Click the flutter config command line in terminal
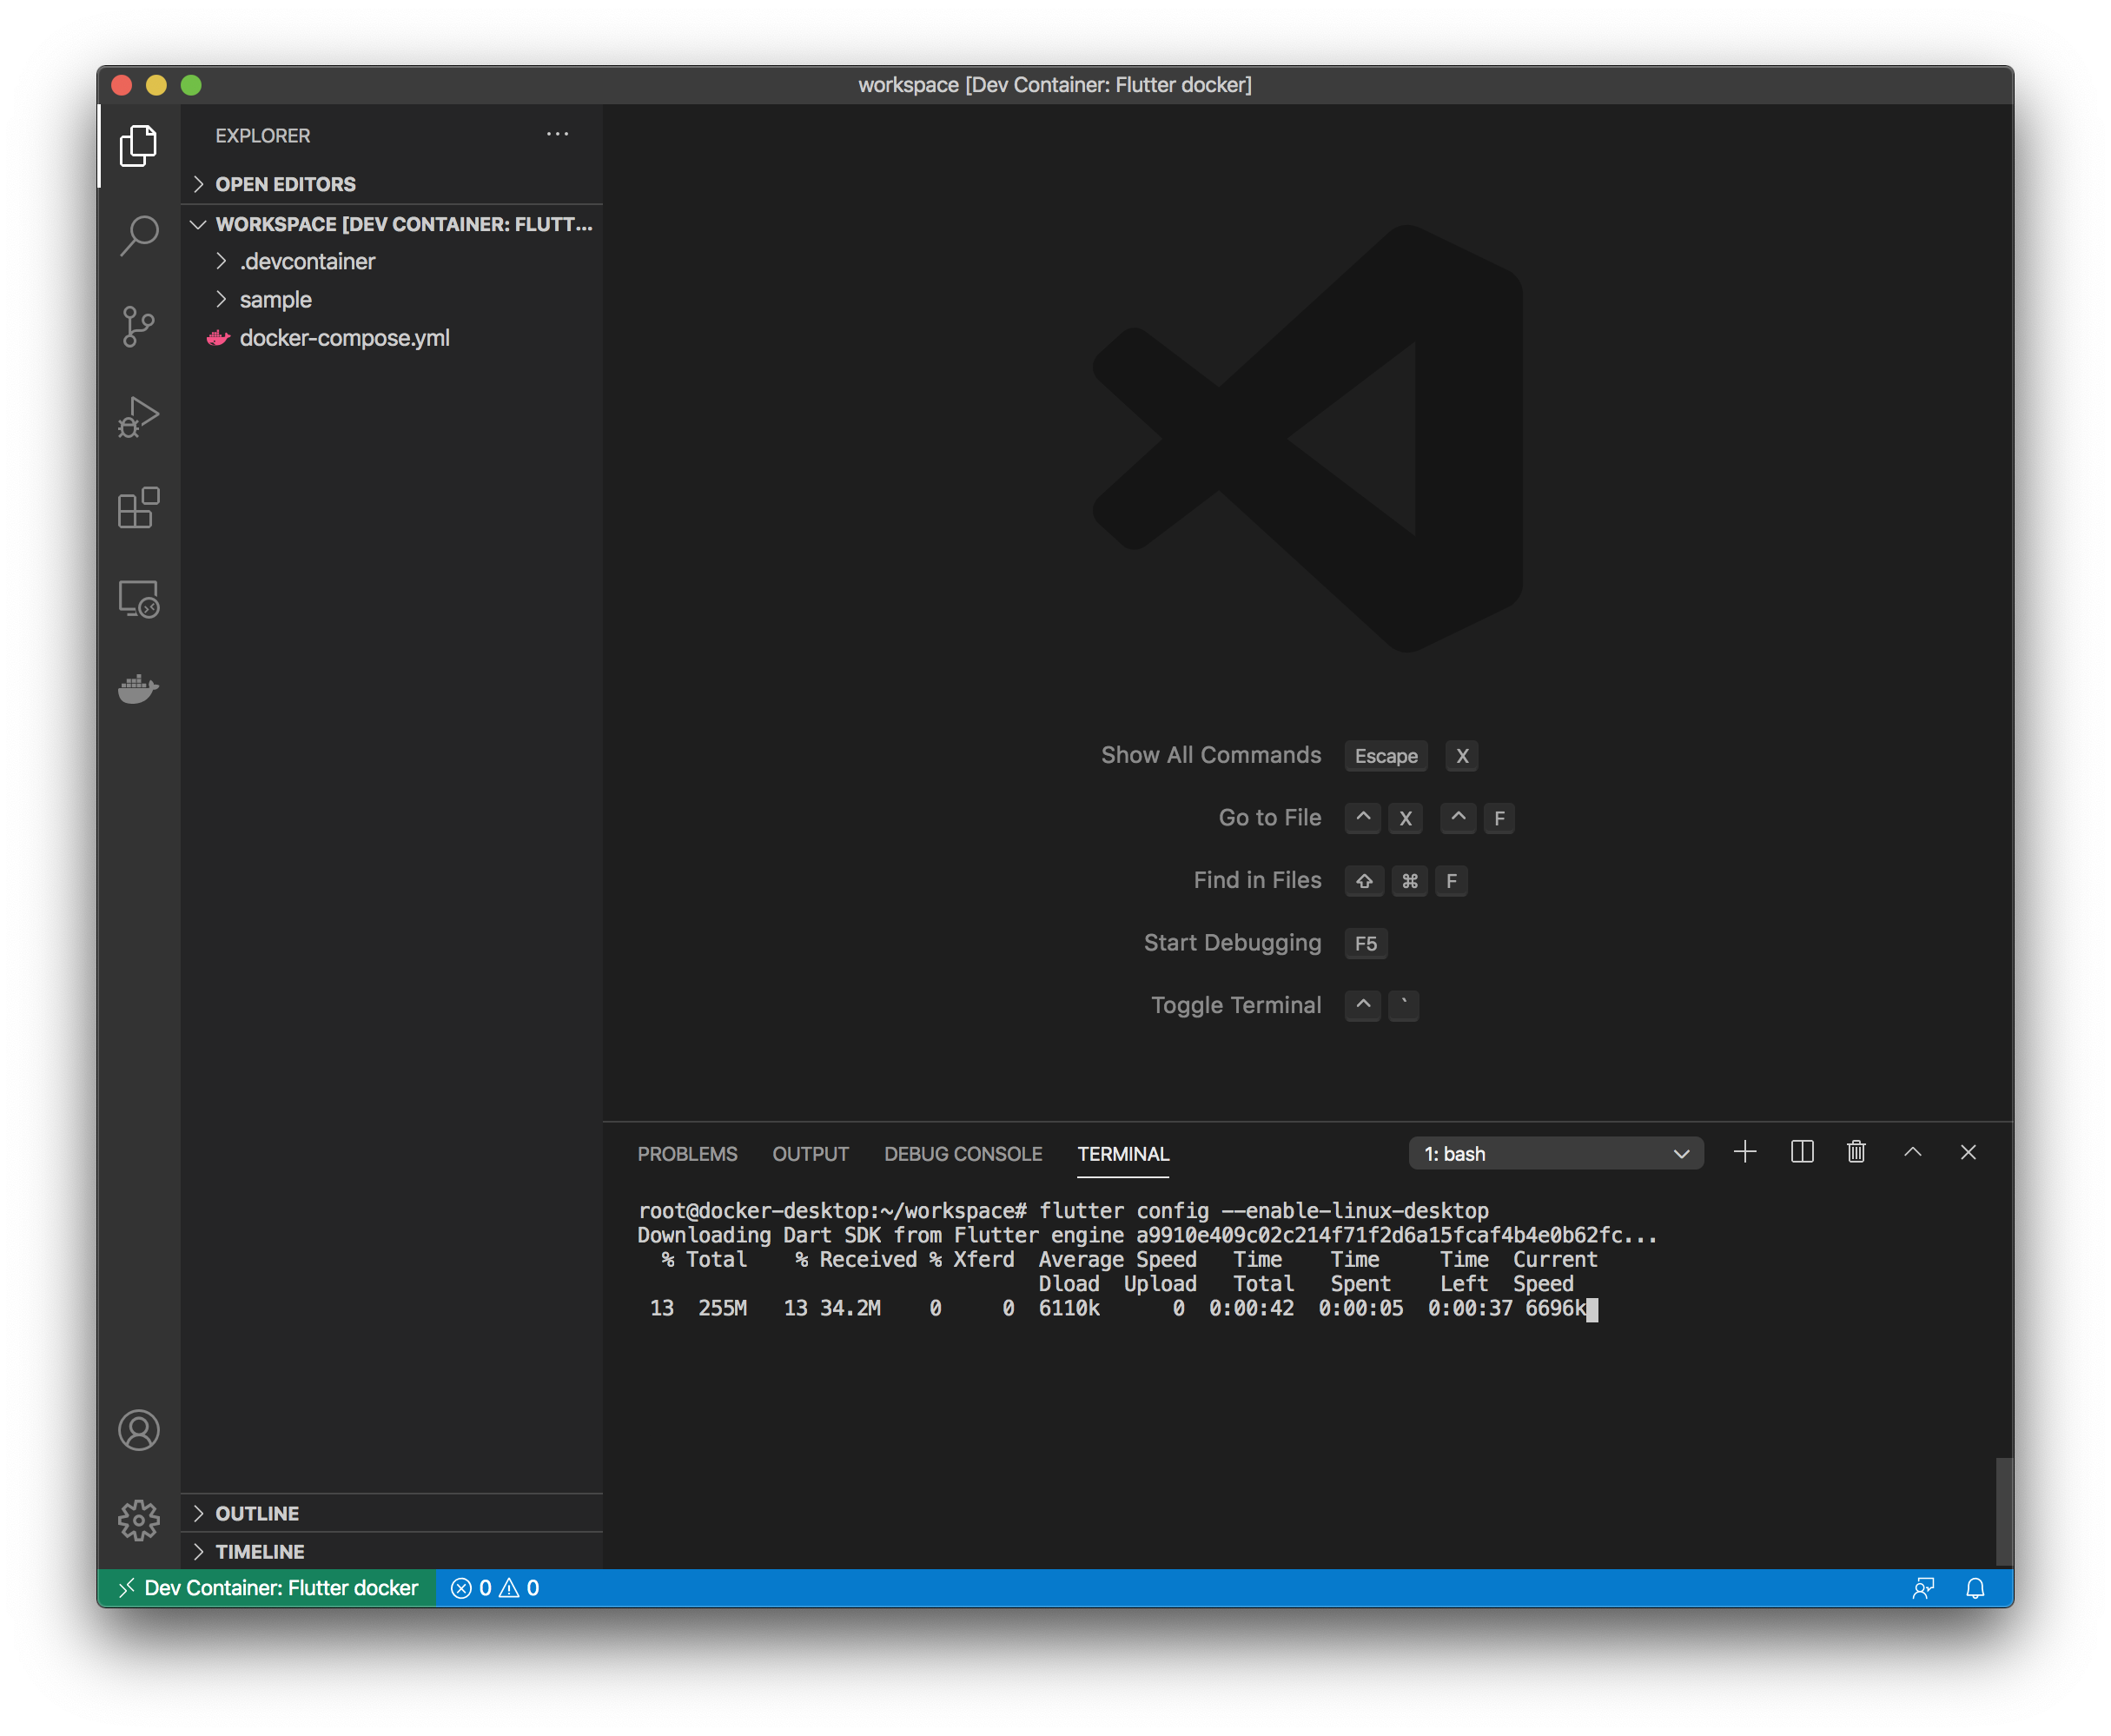This screenshot has height=1736, width=2111. [x=1063, y=1211]
